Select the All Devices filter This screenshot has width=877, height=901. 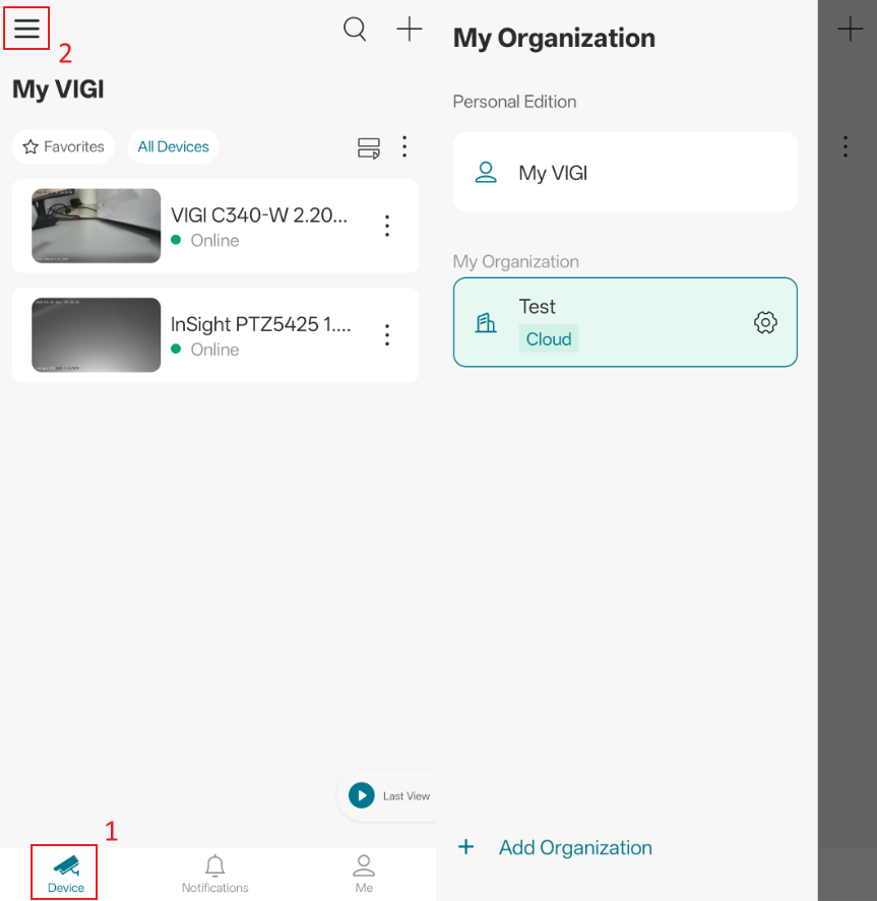[173, 147]
